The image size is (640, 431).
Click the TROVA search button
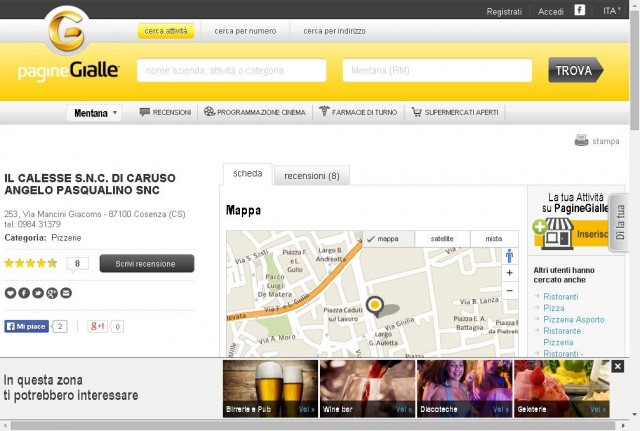pyautogui.click(x=576, y=70)
